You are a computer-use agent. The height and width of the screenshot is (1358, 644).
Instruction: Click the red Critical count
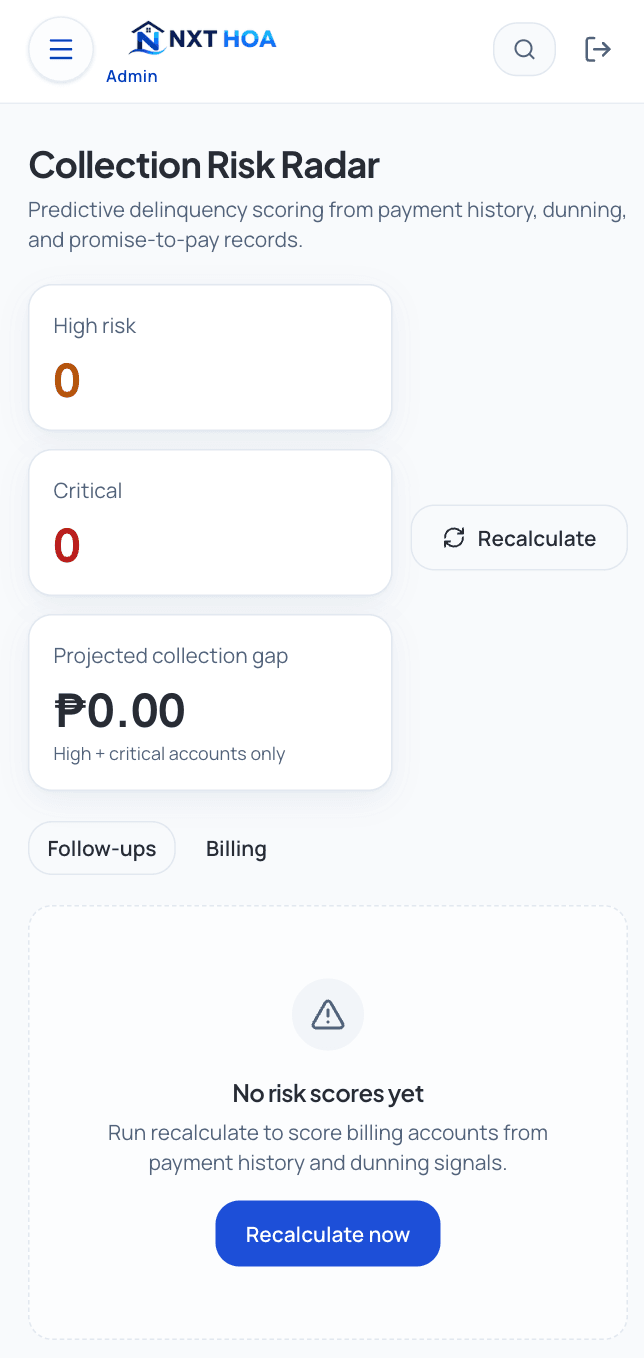click(67, 546)
